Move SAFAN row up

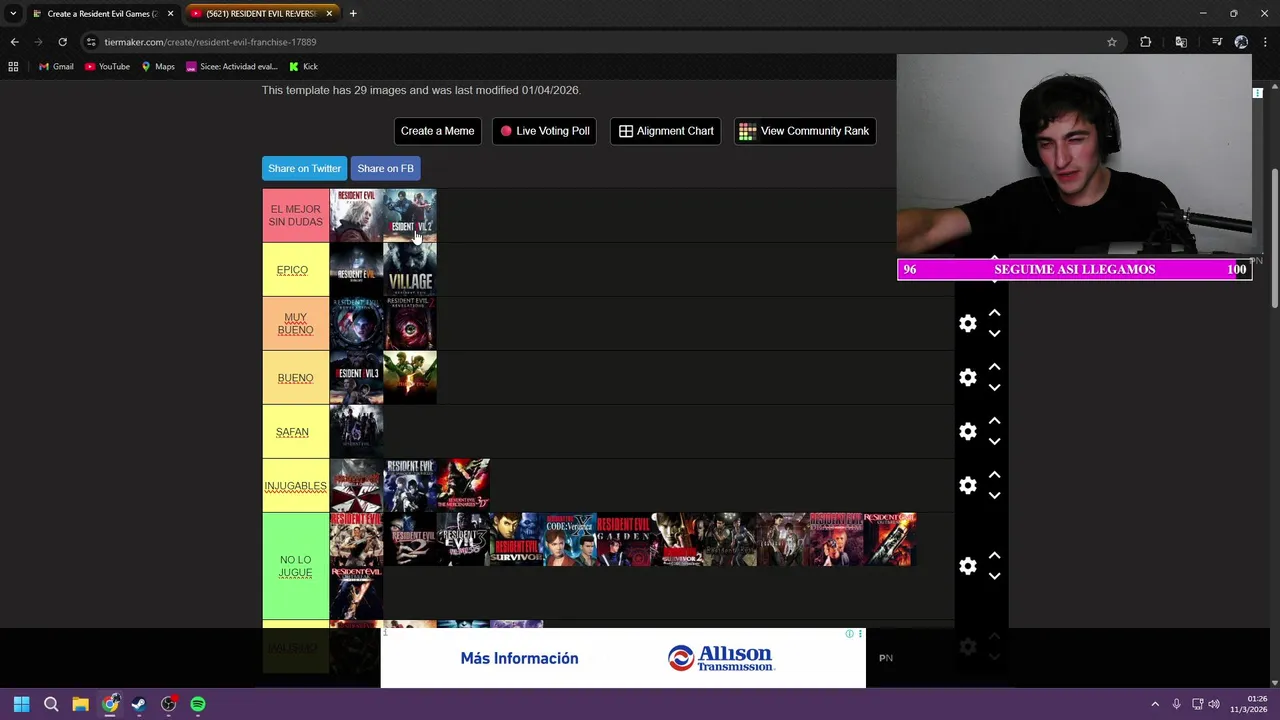click(x=994, y=421)
